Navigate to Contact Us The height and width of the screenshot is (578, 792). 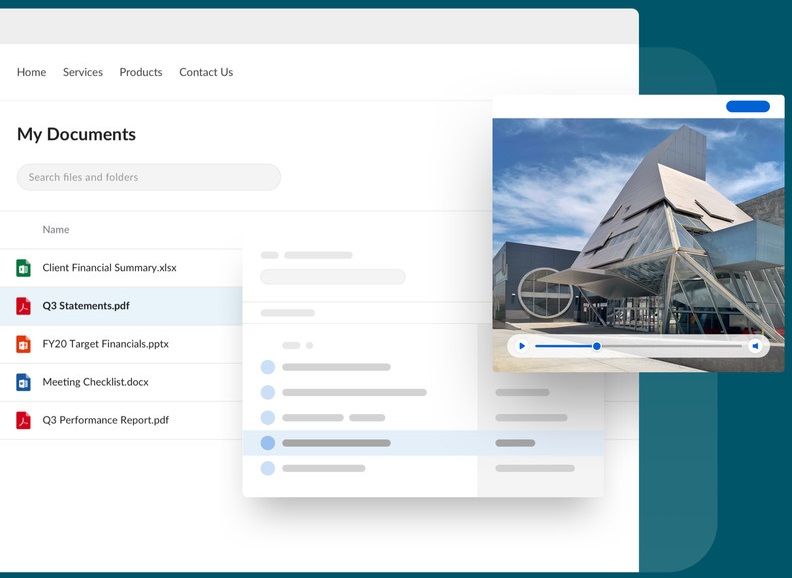(206, 72)
